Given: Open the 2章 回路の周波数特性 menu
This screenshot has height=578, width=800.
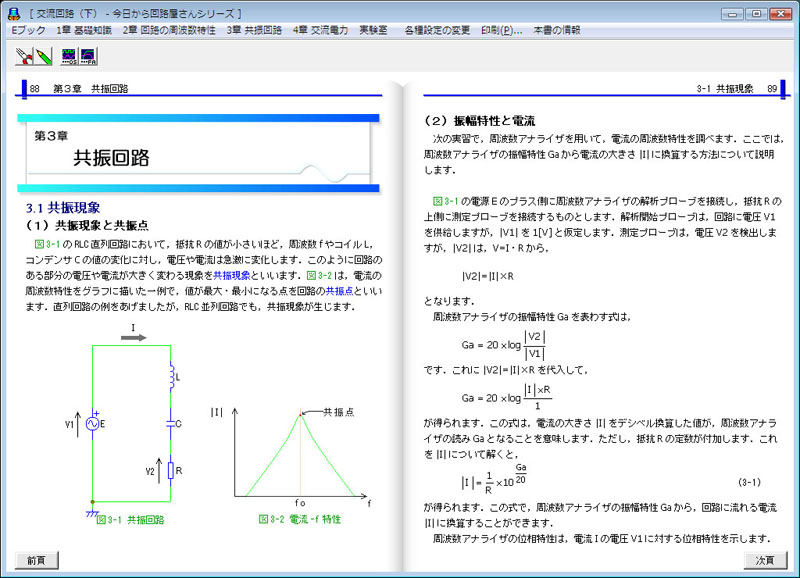Looking at the screenshot, I should [x=169, y=31].
